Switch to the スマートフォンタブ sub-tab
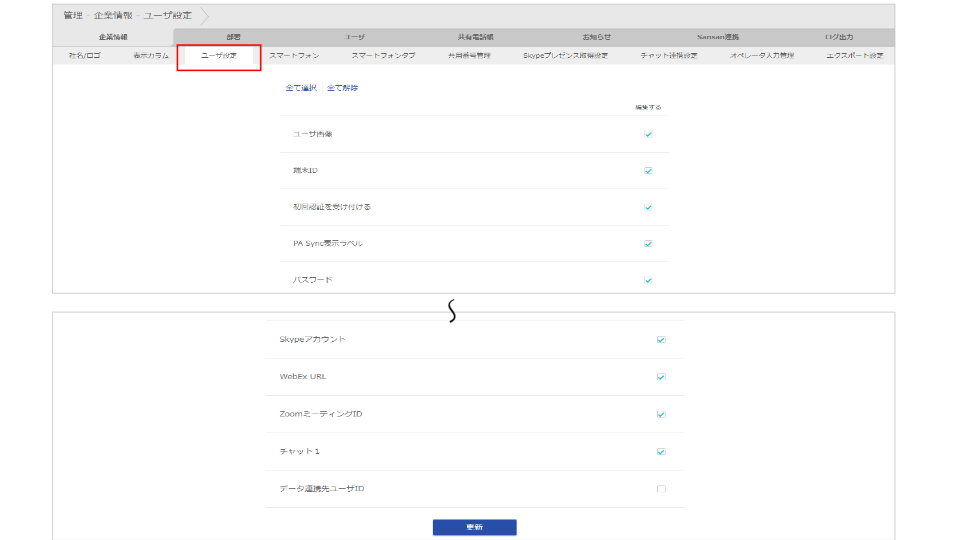 click(383, 55)
